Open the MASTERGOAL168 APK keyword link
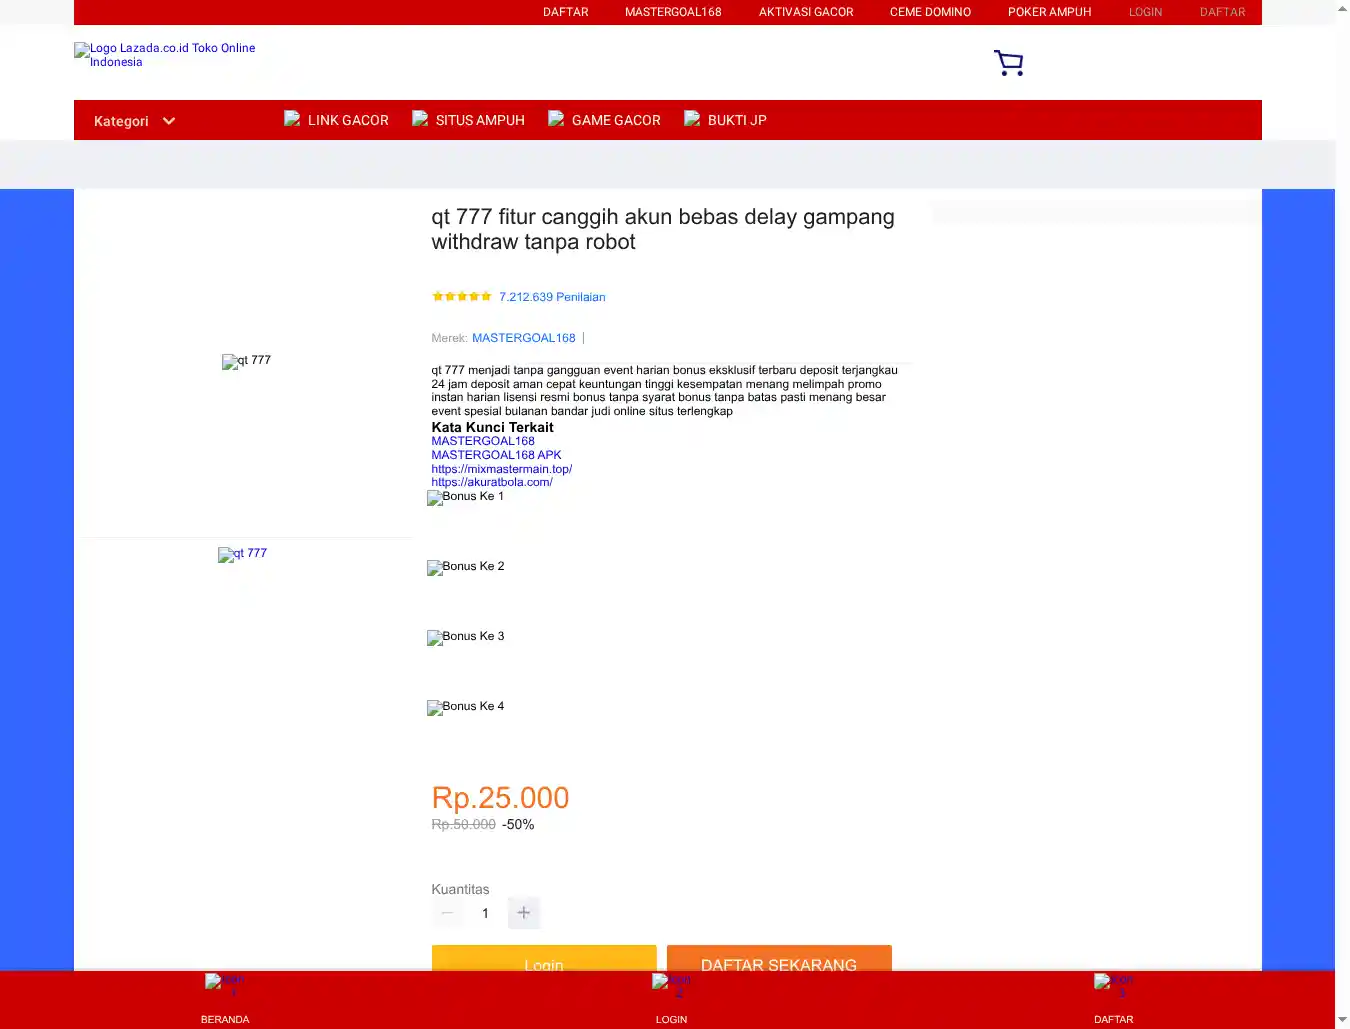Screen dimensions: 1350x1029 [x=496, y=455]
